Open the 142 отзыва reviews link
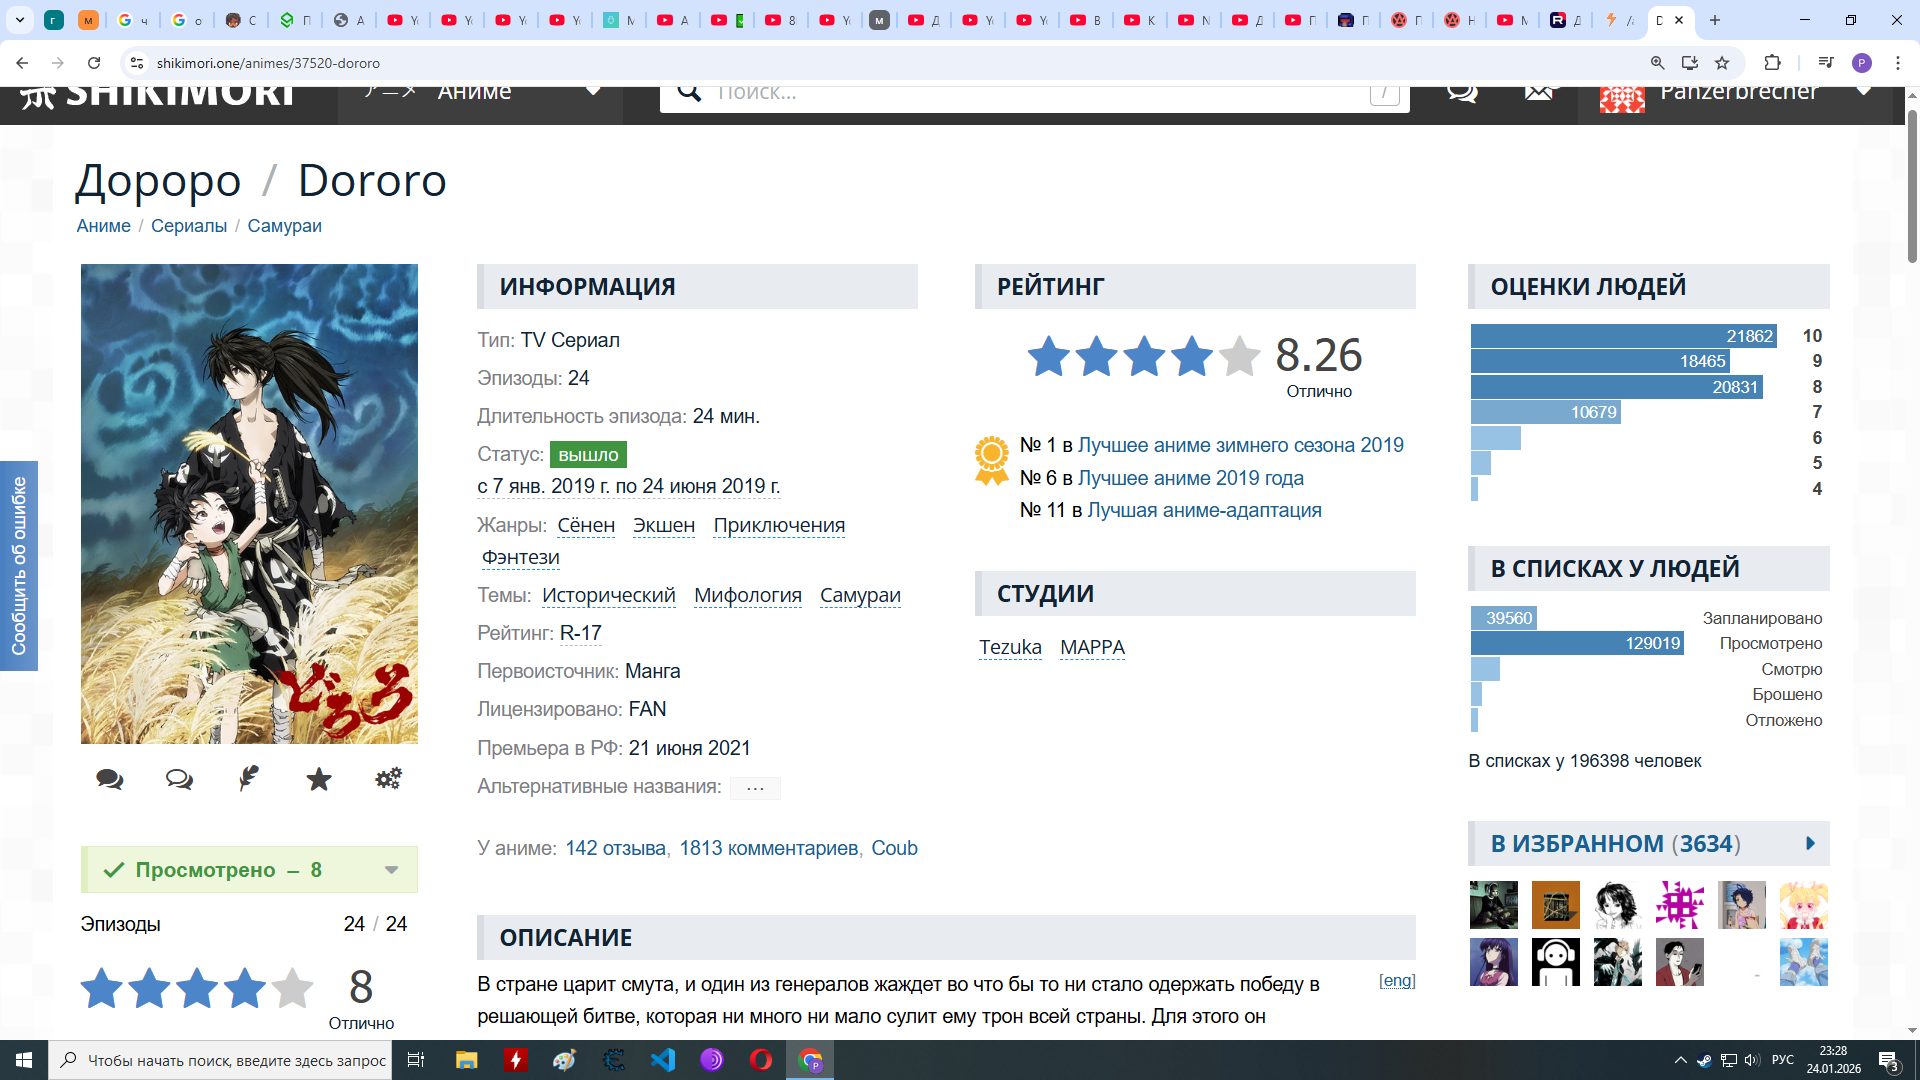The image size is (1920, 1080). (x=615, y=848)
